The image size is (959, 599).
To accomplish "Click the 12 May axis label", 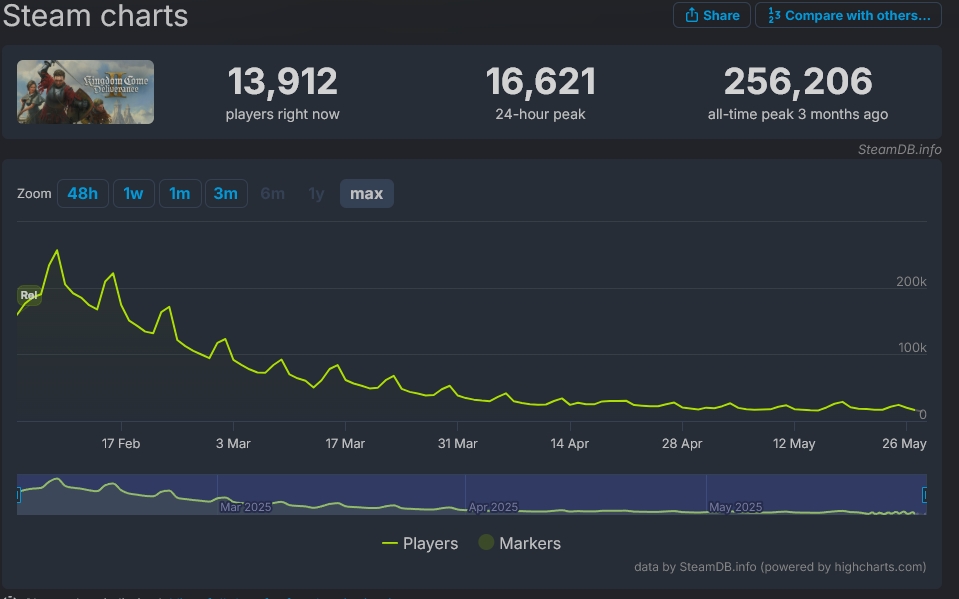I will coord(794,444).
